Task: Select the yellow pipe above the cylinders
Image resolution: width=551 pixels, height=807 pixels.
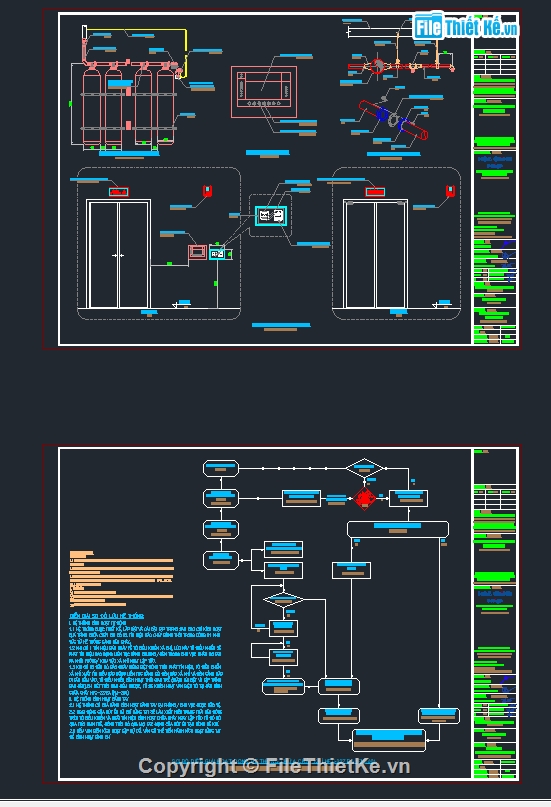Action: (x=138, y=49)
